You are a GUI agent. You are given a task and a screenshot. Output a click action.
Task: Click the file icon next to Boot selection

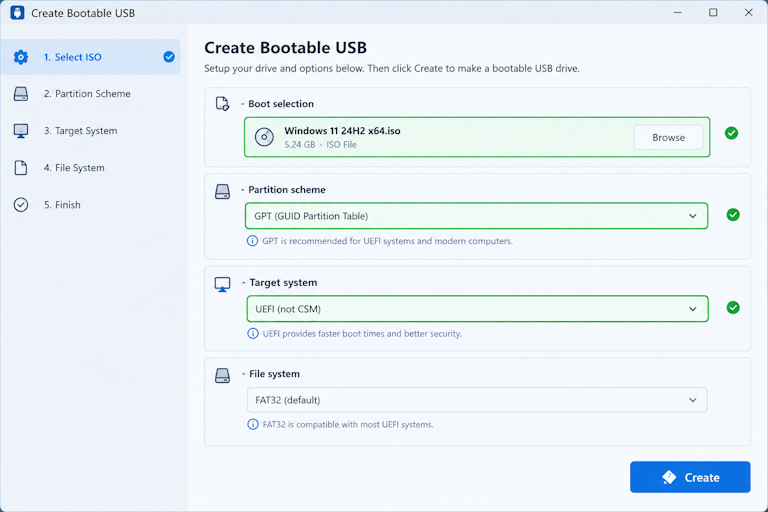pos(222,104)
